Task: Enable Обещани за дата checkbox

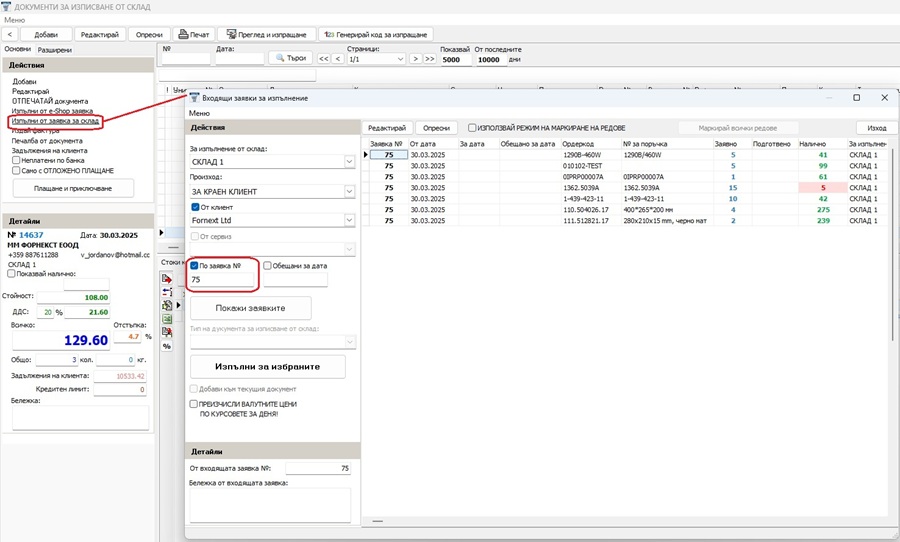Action: point(267,265)
